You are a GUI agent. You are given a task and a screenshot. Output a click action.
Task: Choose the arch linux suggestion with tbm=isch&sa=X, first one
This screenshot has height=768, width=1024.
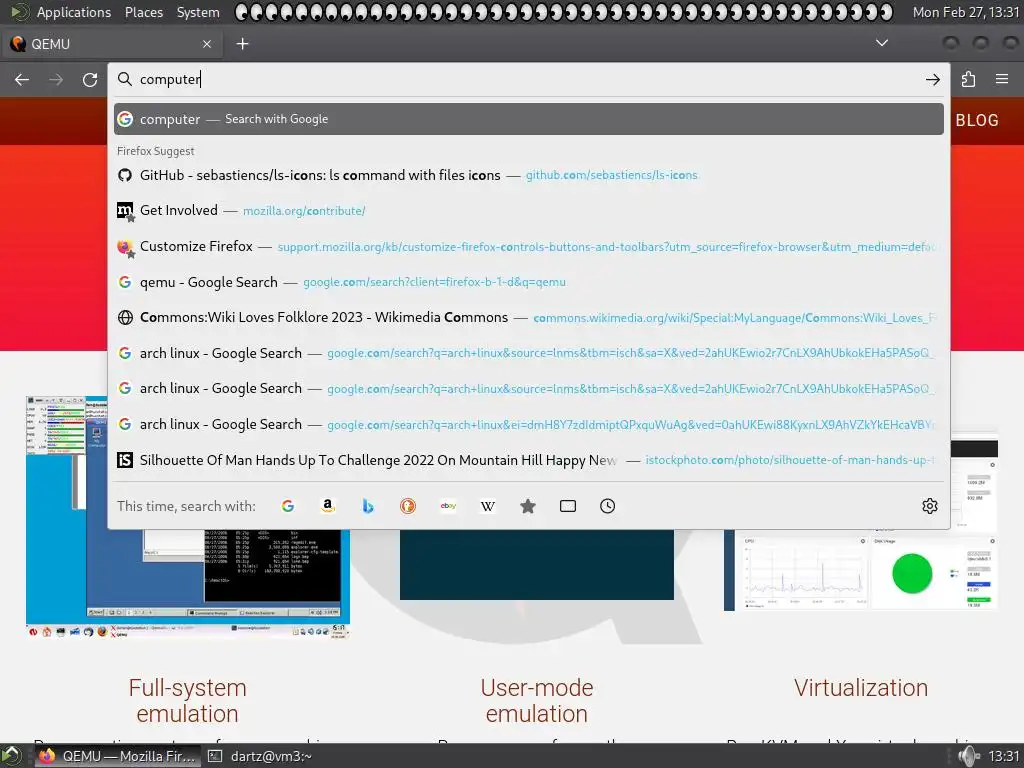pyautogui.click(x=528, y=353)
